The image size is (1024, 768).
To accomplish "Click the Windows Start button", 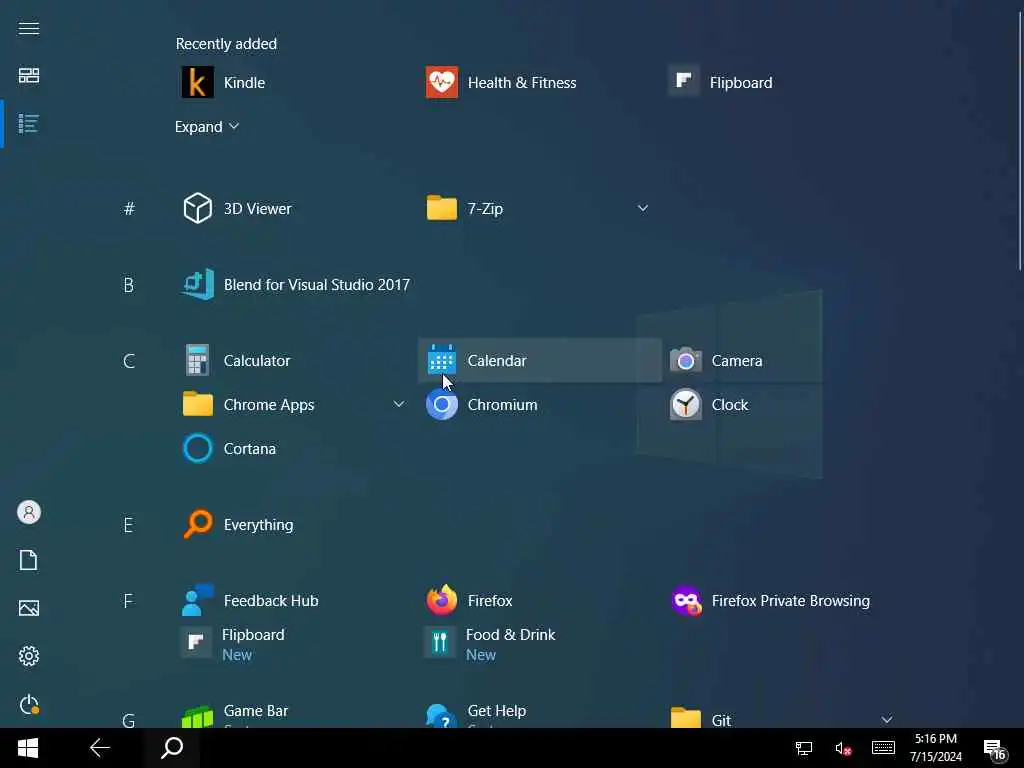I will point(28,748).
